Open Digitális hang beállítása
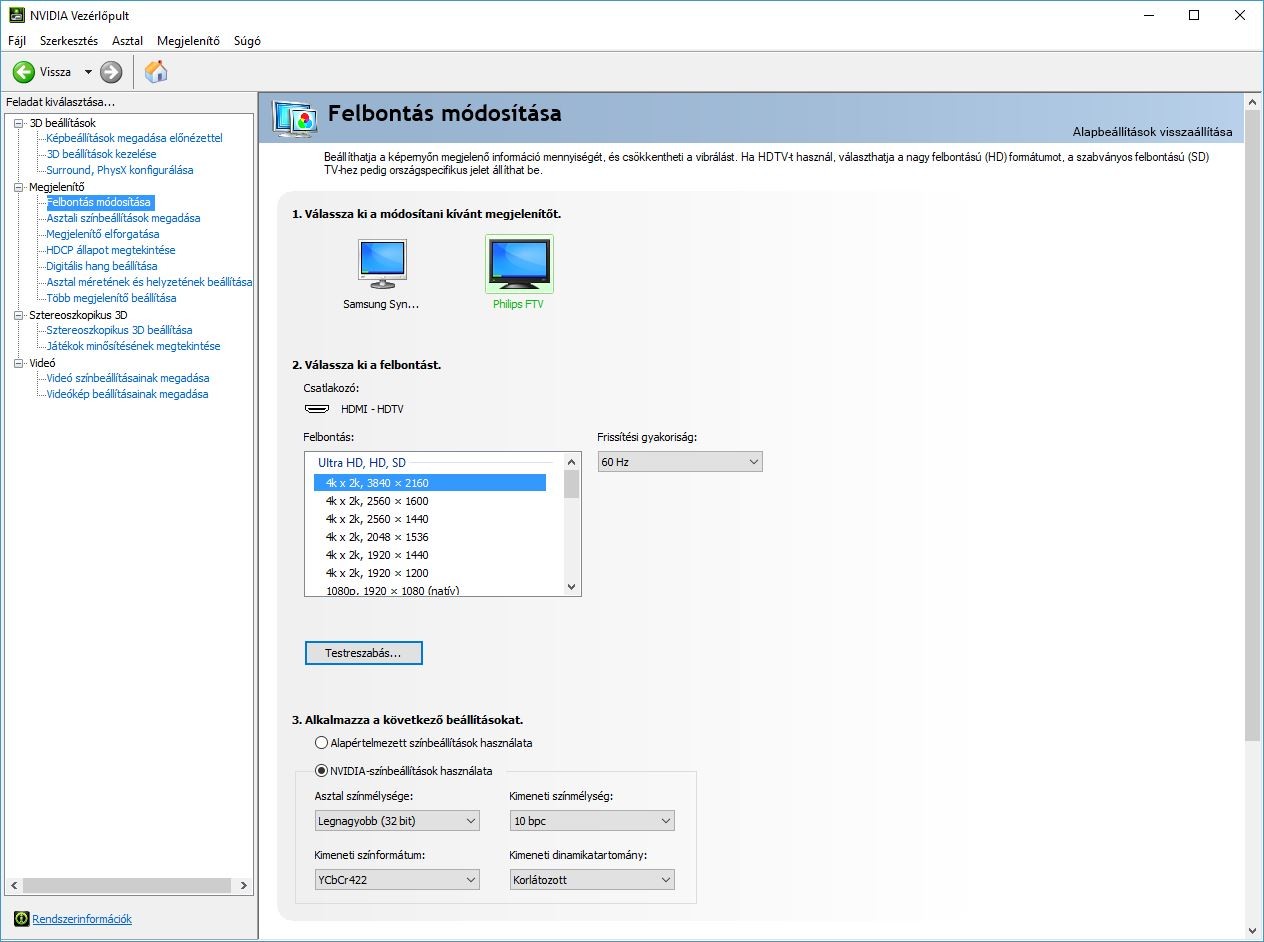Image resolution: width=1264 pixels, height=942 pixels. (x=102, y=266)
